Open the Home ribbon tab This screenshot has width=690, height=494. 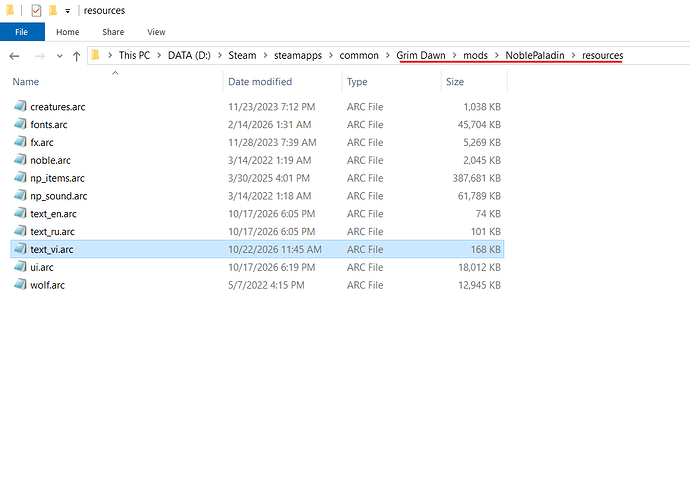67,32
